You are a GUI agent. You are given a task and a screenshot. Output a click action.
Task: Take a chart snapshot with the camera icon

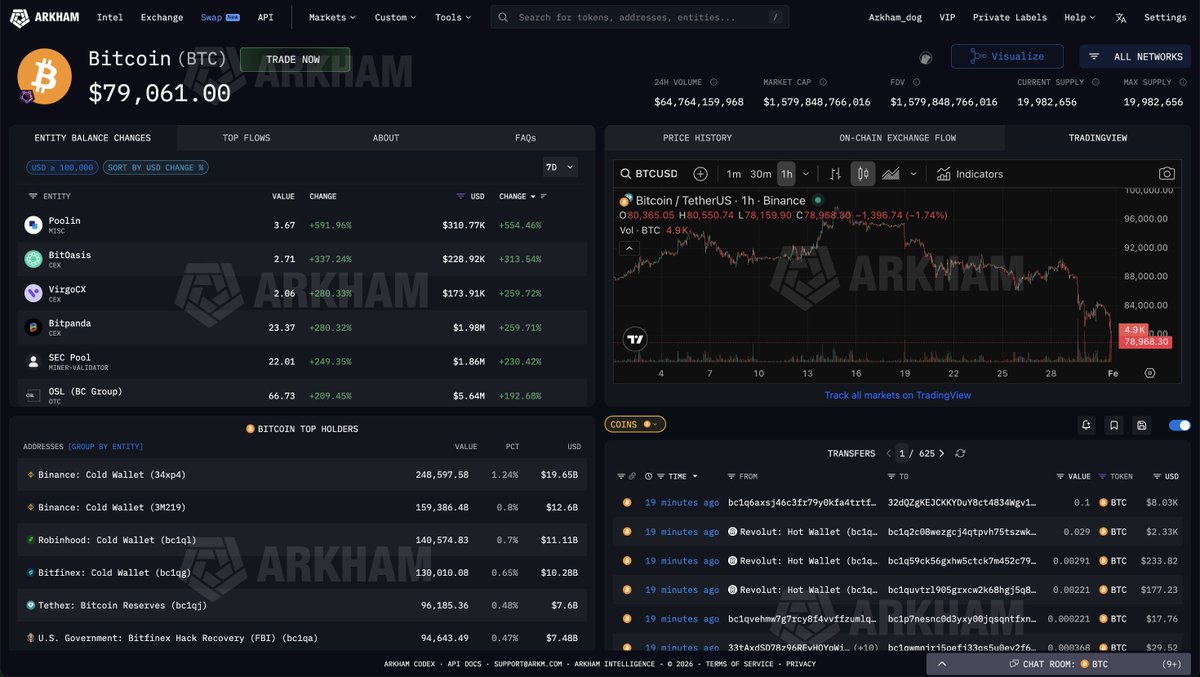point(1166,173)
